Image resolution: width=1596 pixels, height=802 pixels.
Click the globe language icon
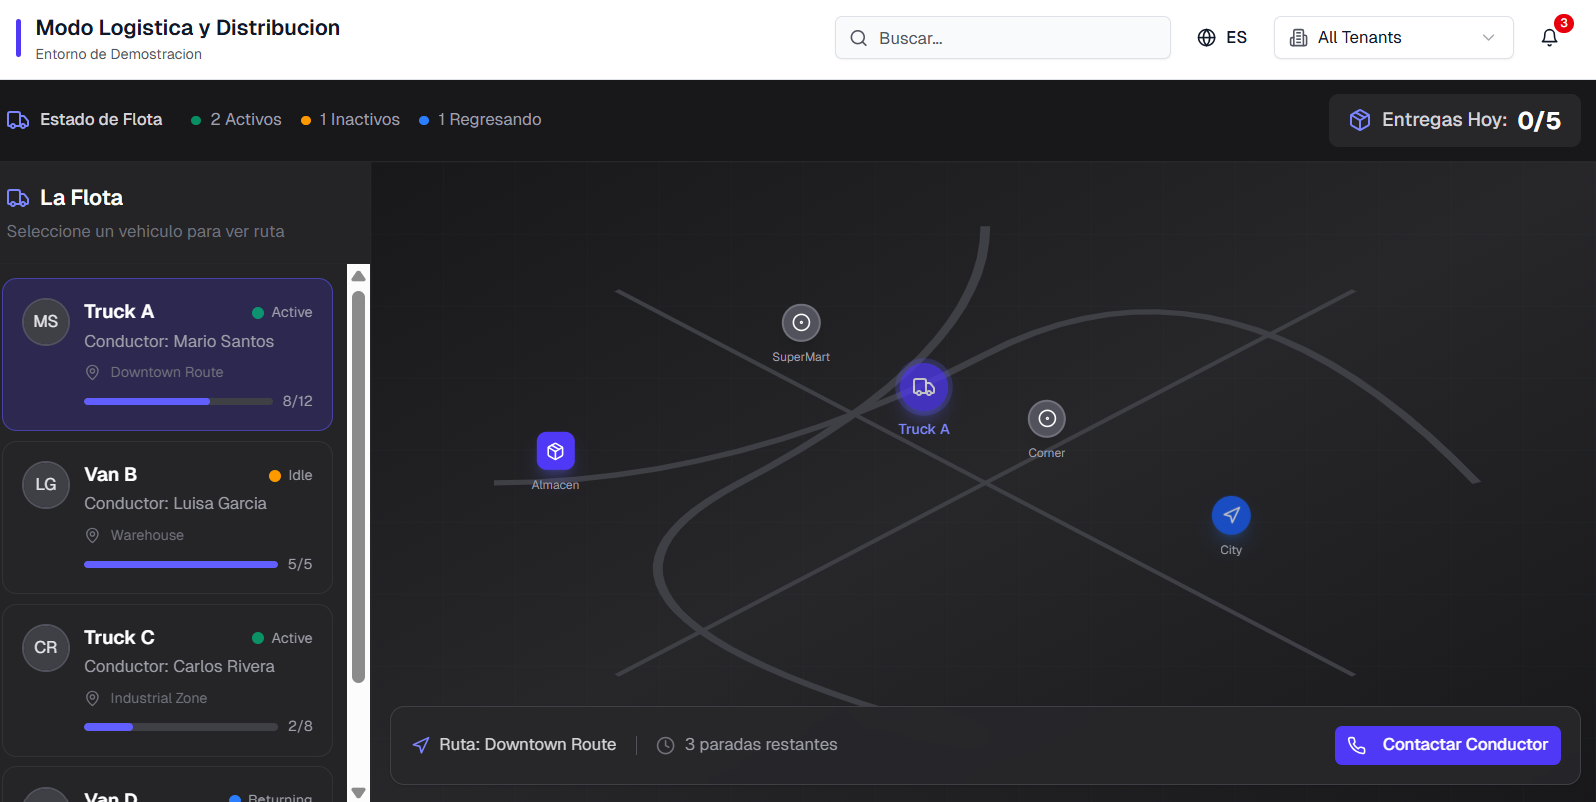(1206, 38)
